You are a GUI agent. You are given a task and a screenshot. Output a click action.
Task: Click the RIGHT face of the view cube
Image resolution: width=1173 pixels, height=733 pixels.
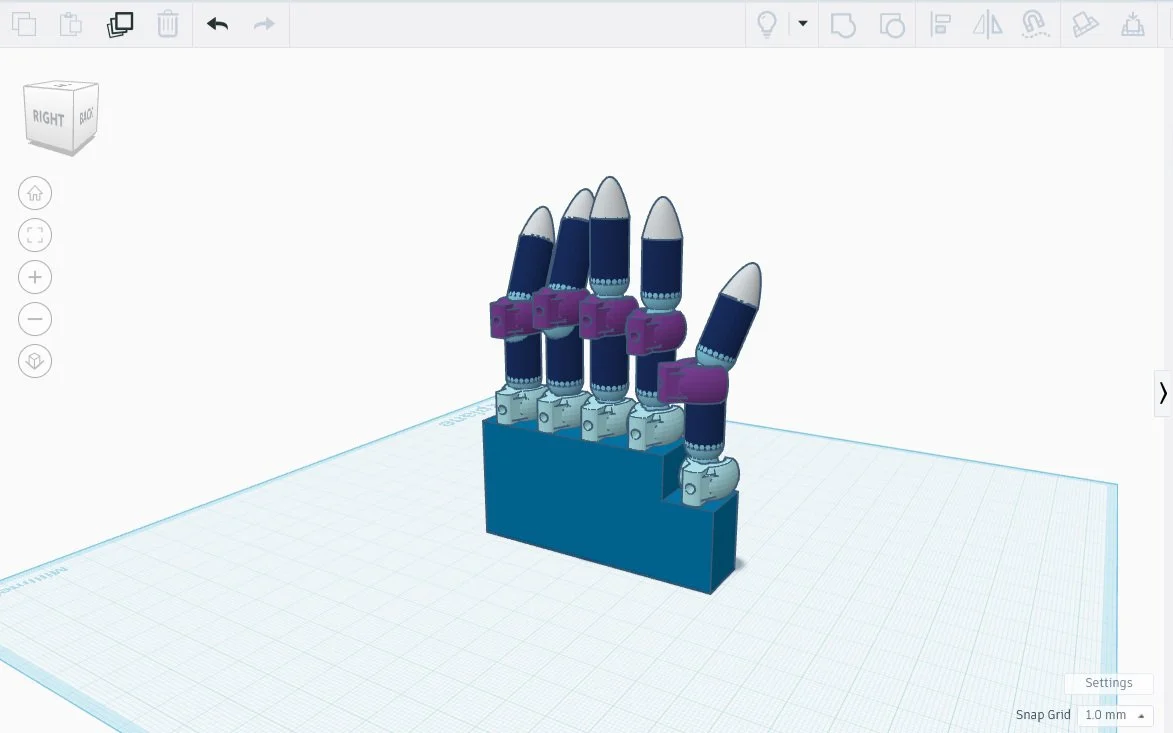coord(48,118)
